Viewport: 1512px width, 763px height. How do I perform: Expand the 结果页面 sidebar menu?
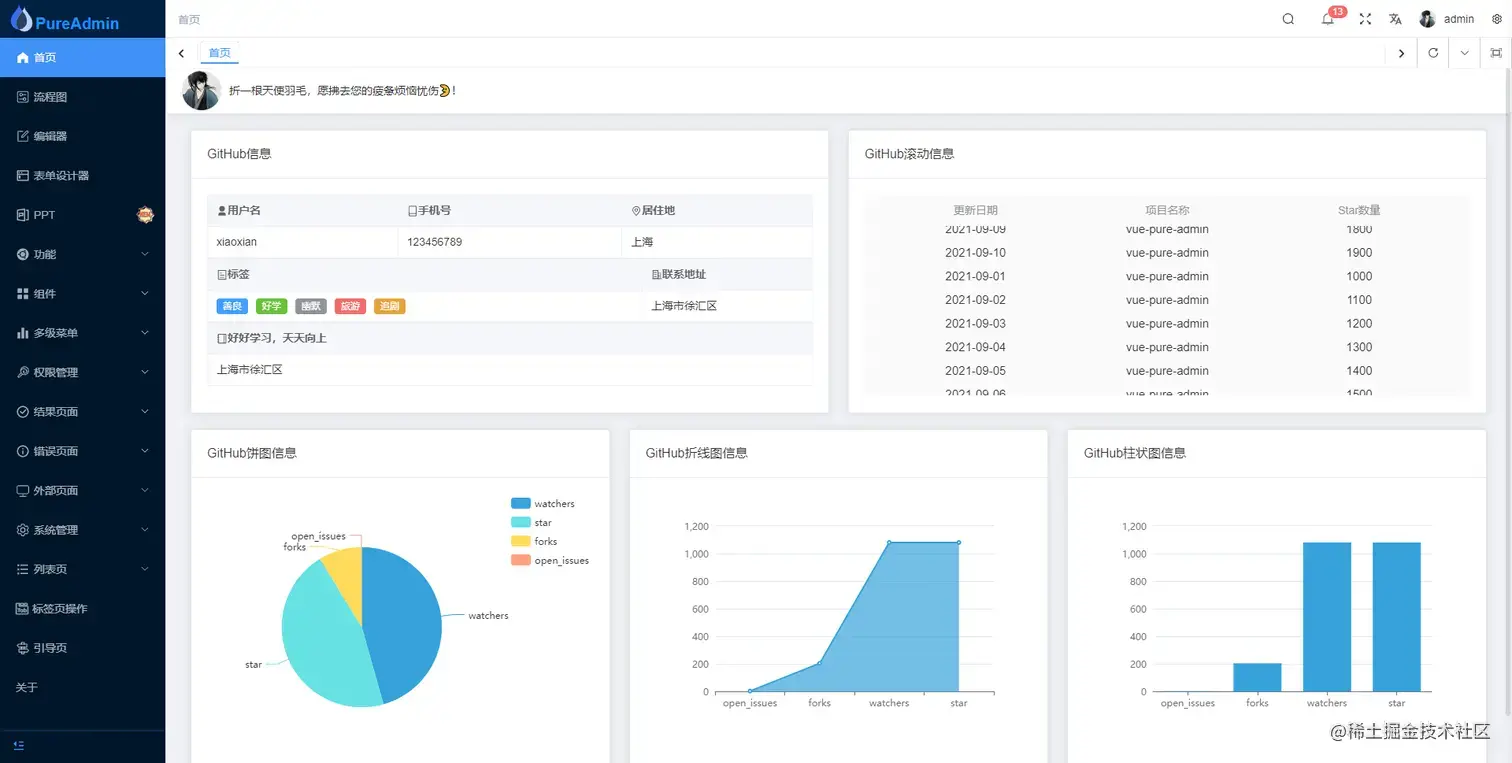[x=82, y=412]
